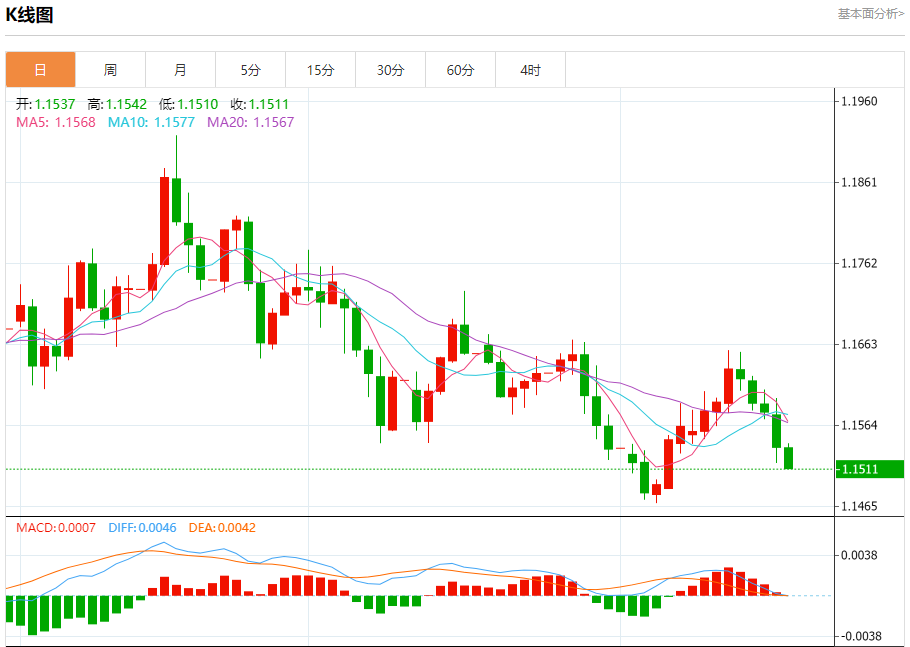Viewport: 910px width, 647px height.
Task: Open the 基本面分析 link
Action: point(870,14)
